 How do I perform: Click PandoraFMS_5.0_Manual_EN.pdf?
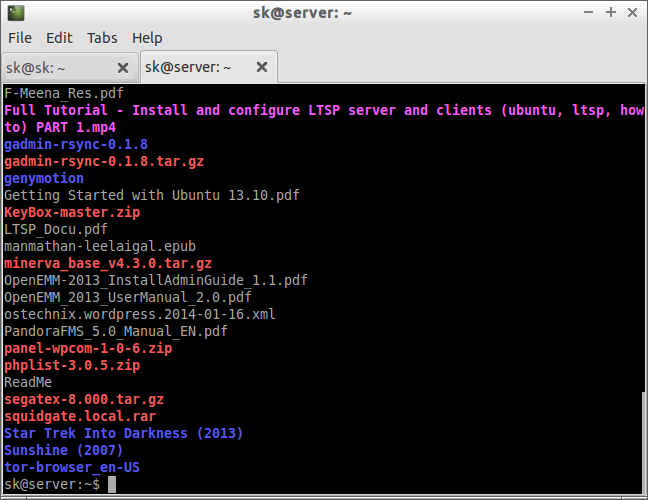(x=116, y=331)
